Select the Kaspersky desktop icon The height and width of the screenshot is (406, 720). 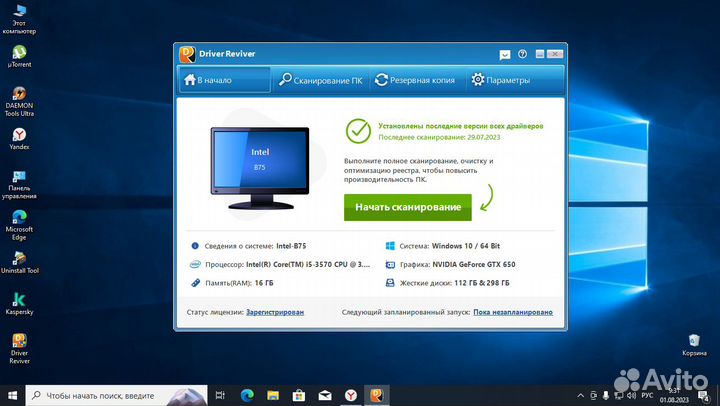[x=19, y=304]
